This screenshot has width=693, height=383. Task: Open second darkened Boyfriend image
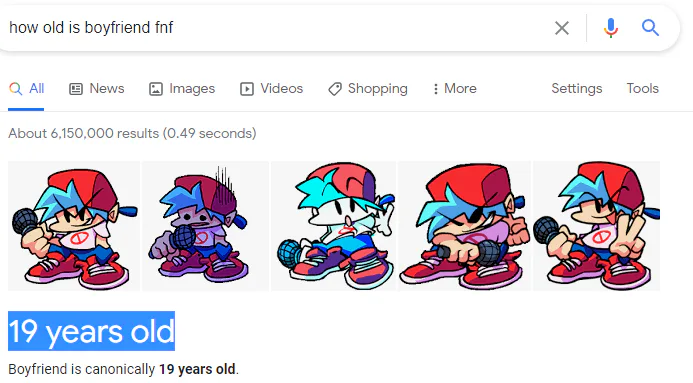point(205,226)
